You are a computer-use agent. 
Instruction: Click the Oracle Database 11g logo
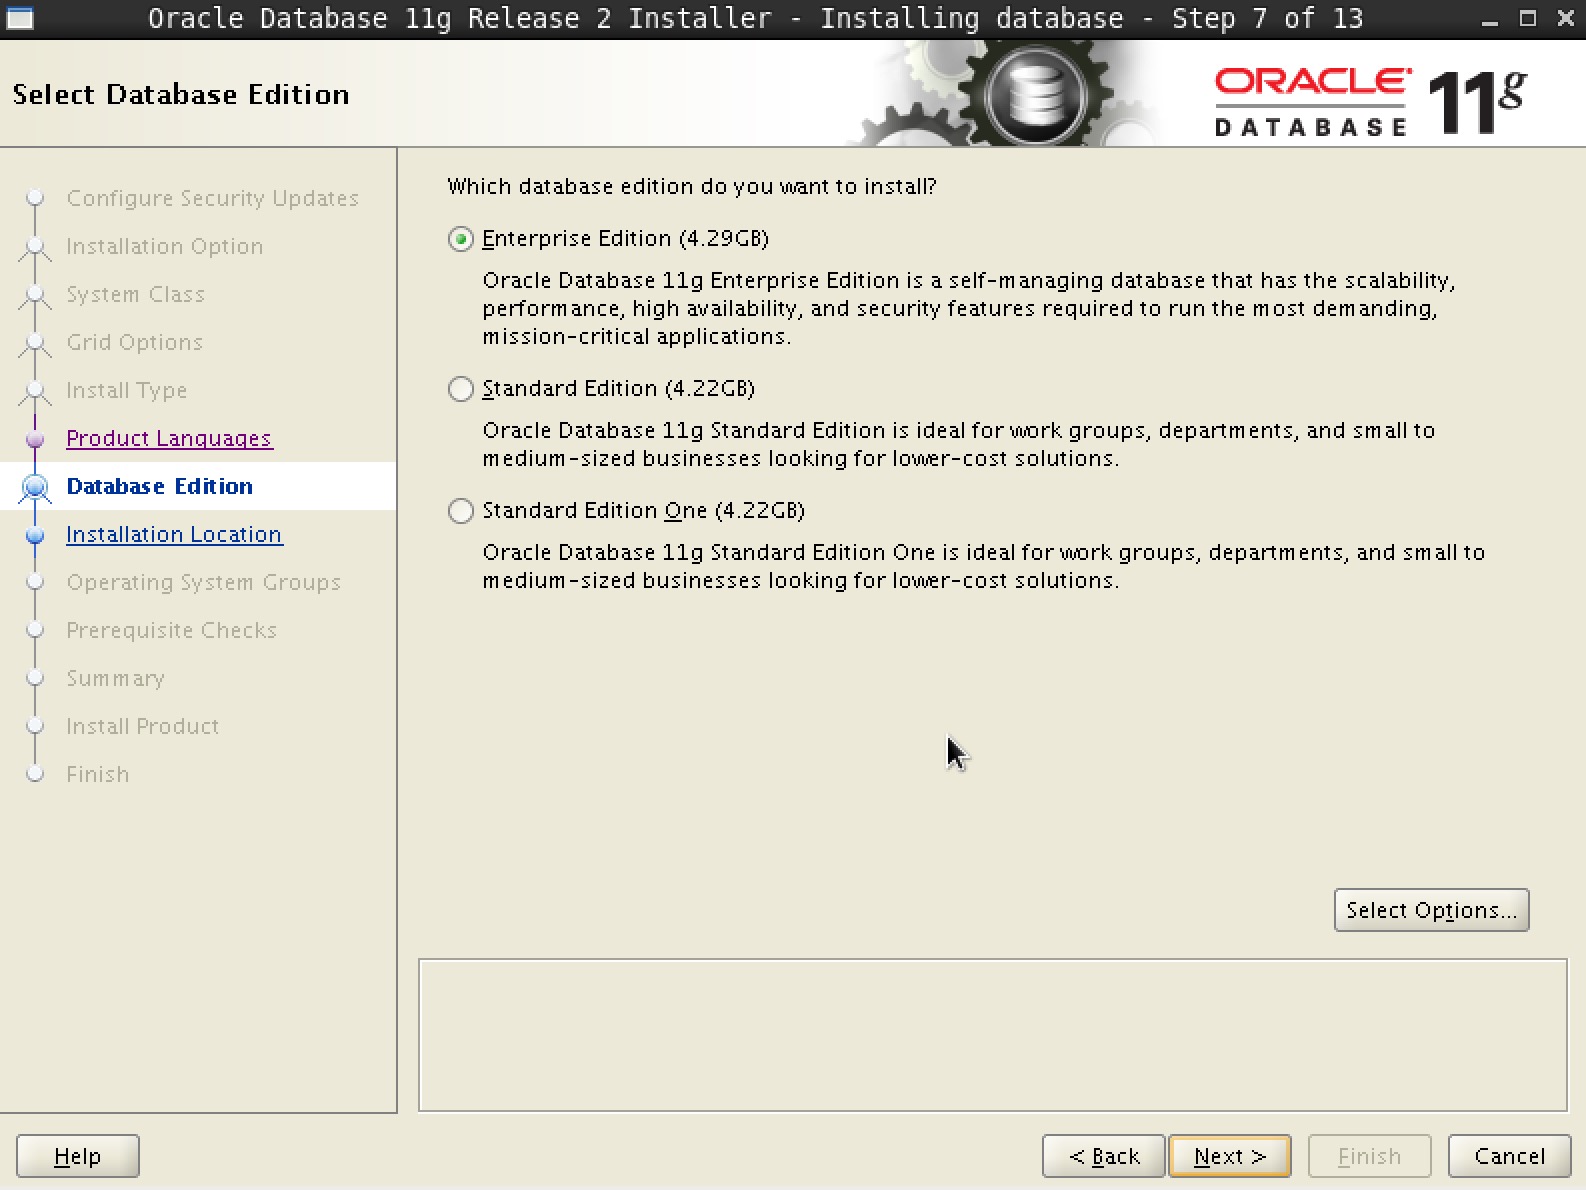pos(1370,101)
